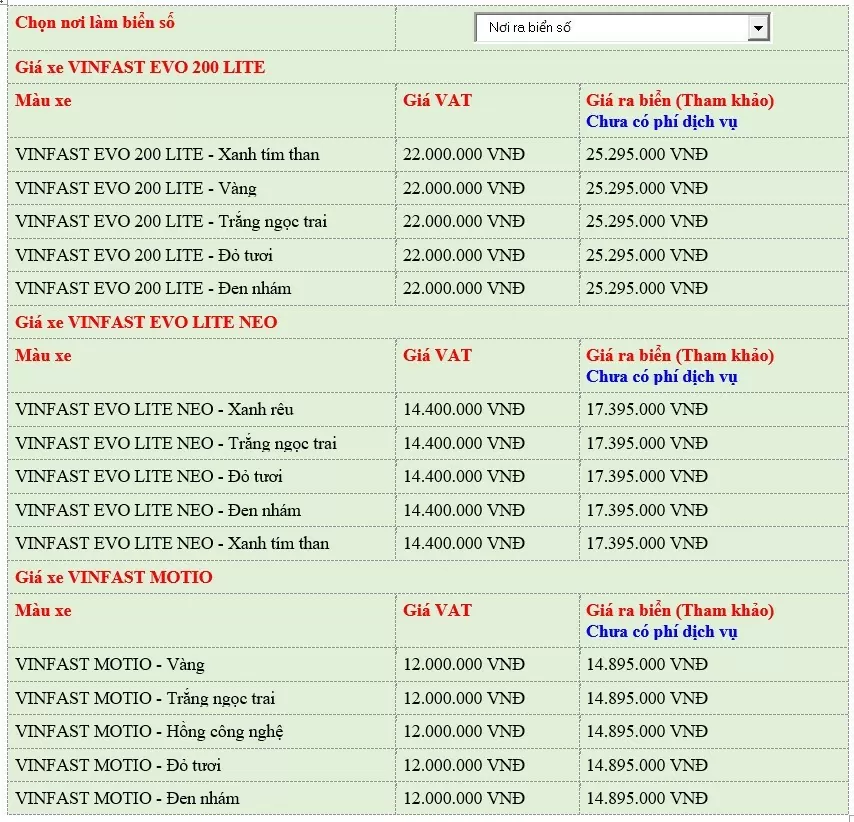The height and width of the screenshot is (822, 854).
Task: Choose VINFAST EVO LITE NEO - Xanh rêu
Action: (x=155, y=409)
